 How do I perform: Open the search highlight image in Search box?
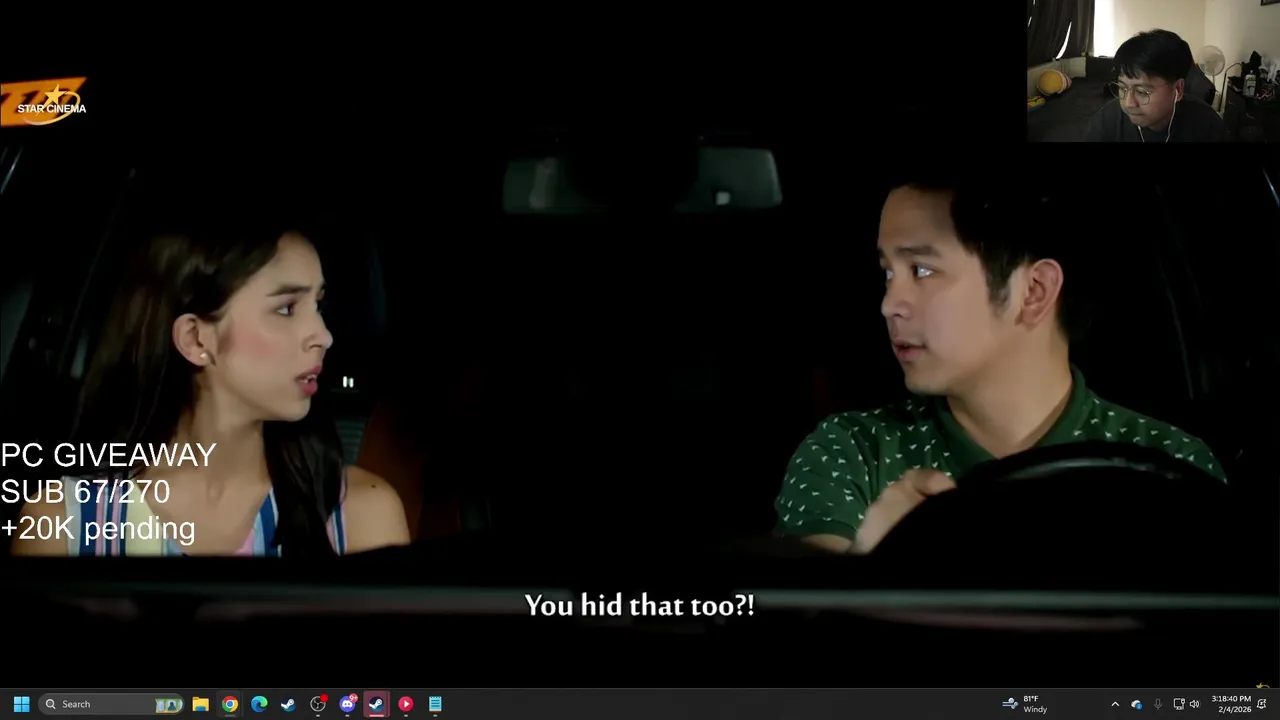pos(168,705)
